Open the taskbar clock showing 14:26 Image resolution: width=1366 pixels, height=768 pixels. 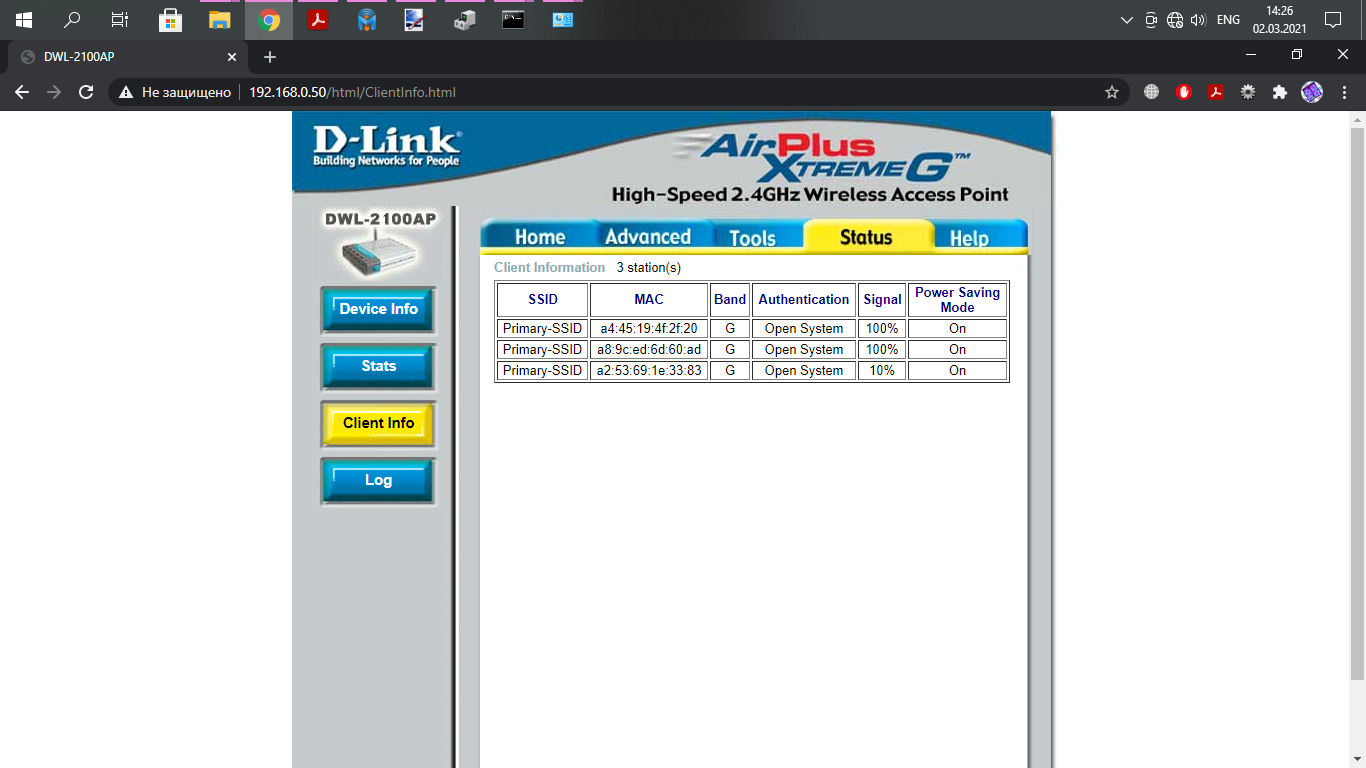pos(1279,20)
